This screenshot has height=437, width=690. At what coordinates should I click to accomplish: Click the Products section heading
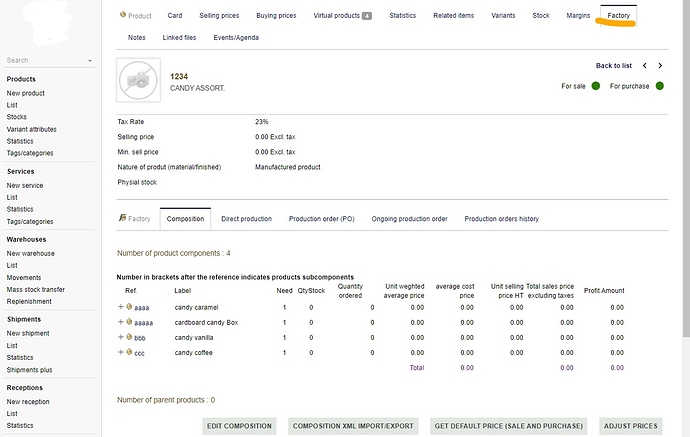21,79
